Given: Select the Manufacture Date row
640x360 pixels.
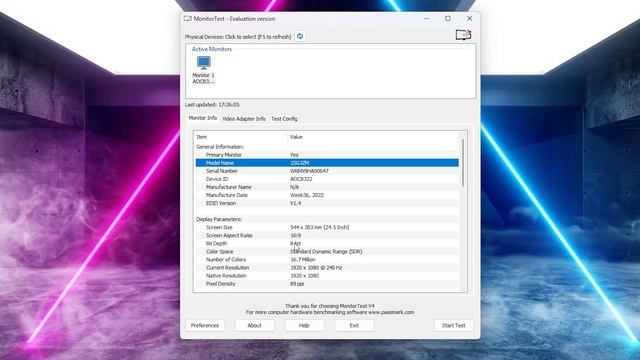Looking at the screenshot, I should click(327, 195).
